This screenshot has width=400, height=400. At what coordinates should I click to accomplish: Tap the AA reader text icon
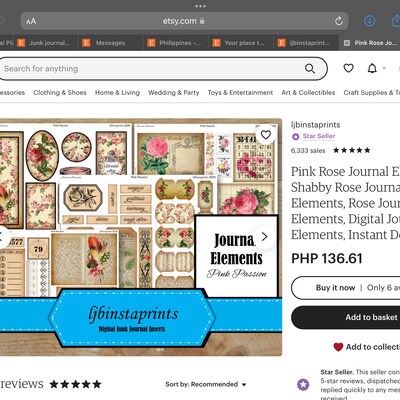click(x=31, y=21)
